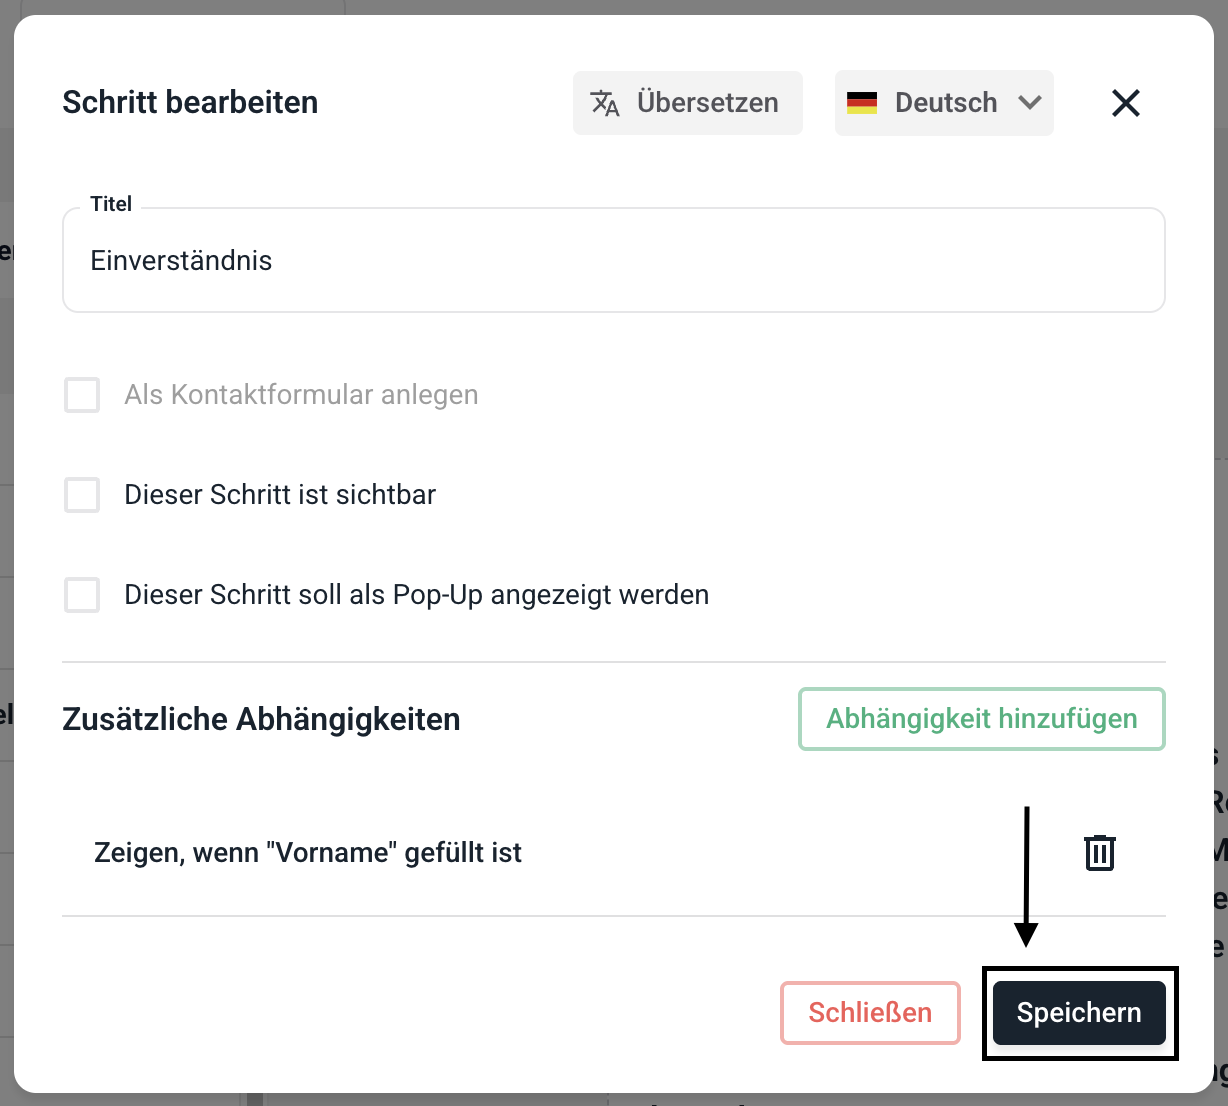
Task: Delete the "Vorname" dependency with trash icon
Action: [1099, 853]
